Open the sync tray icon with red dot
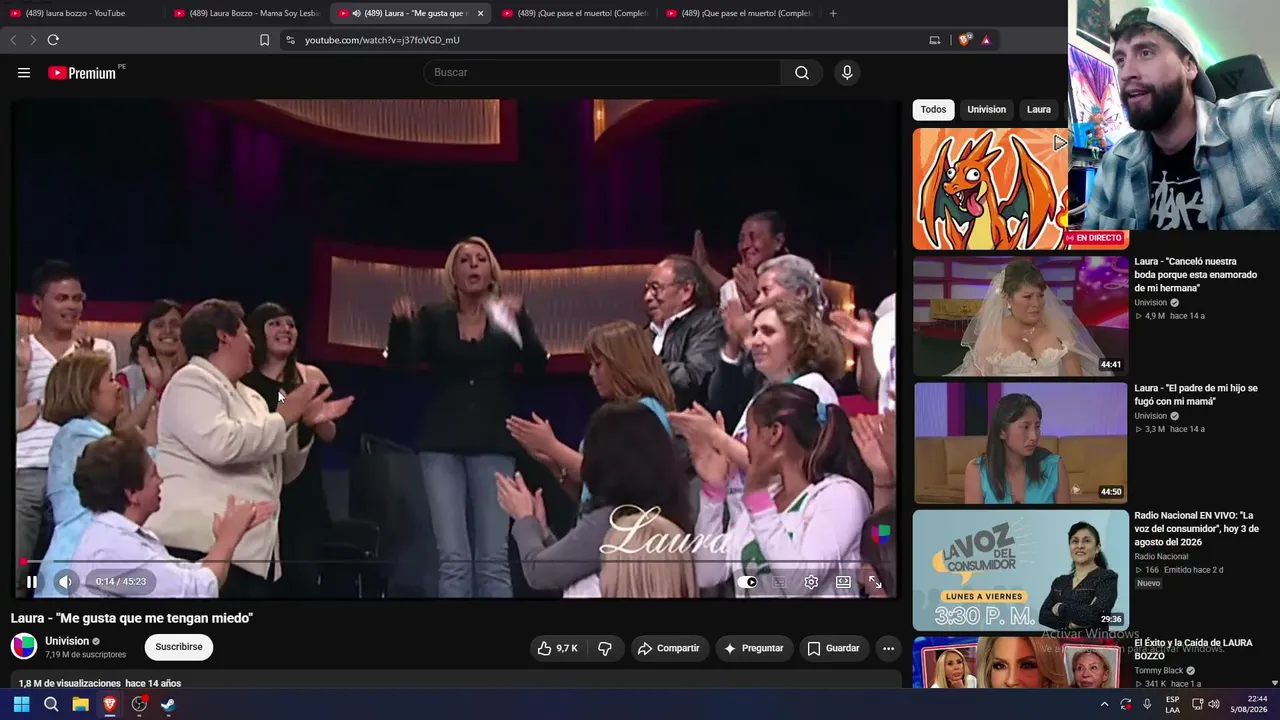1280x720 pixels. click(x=1126, y=704)
